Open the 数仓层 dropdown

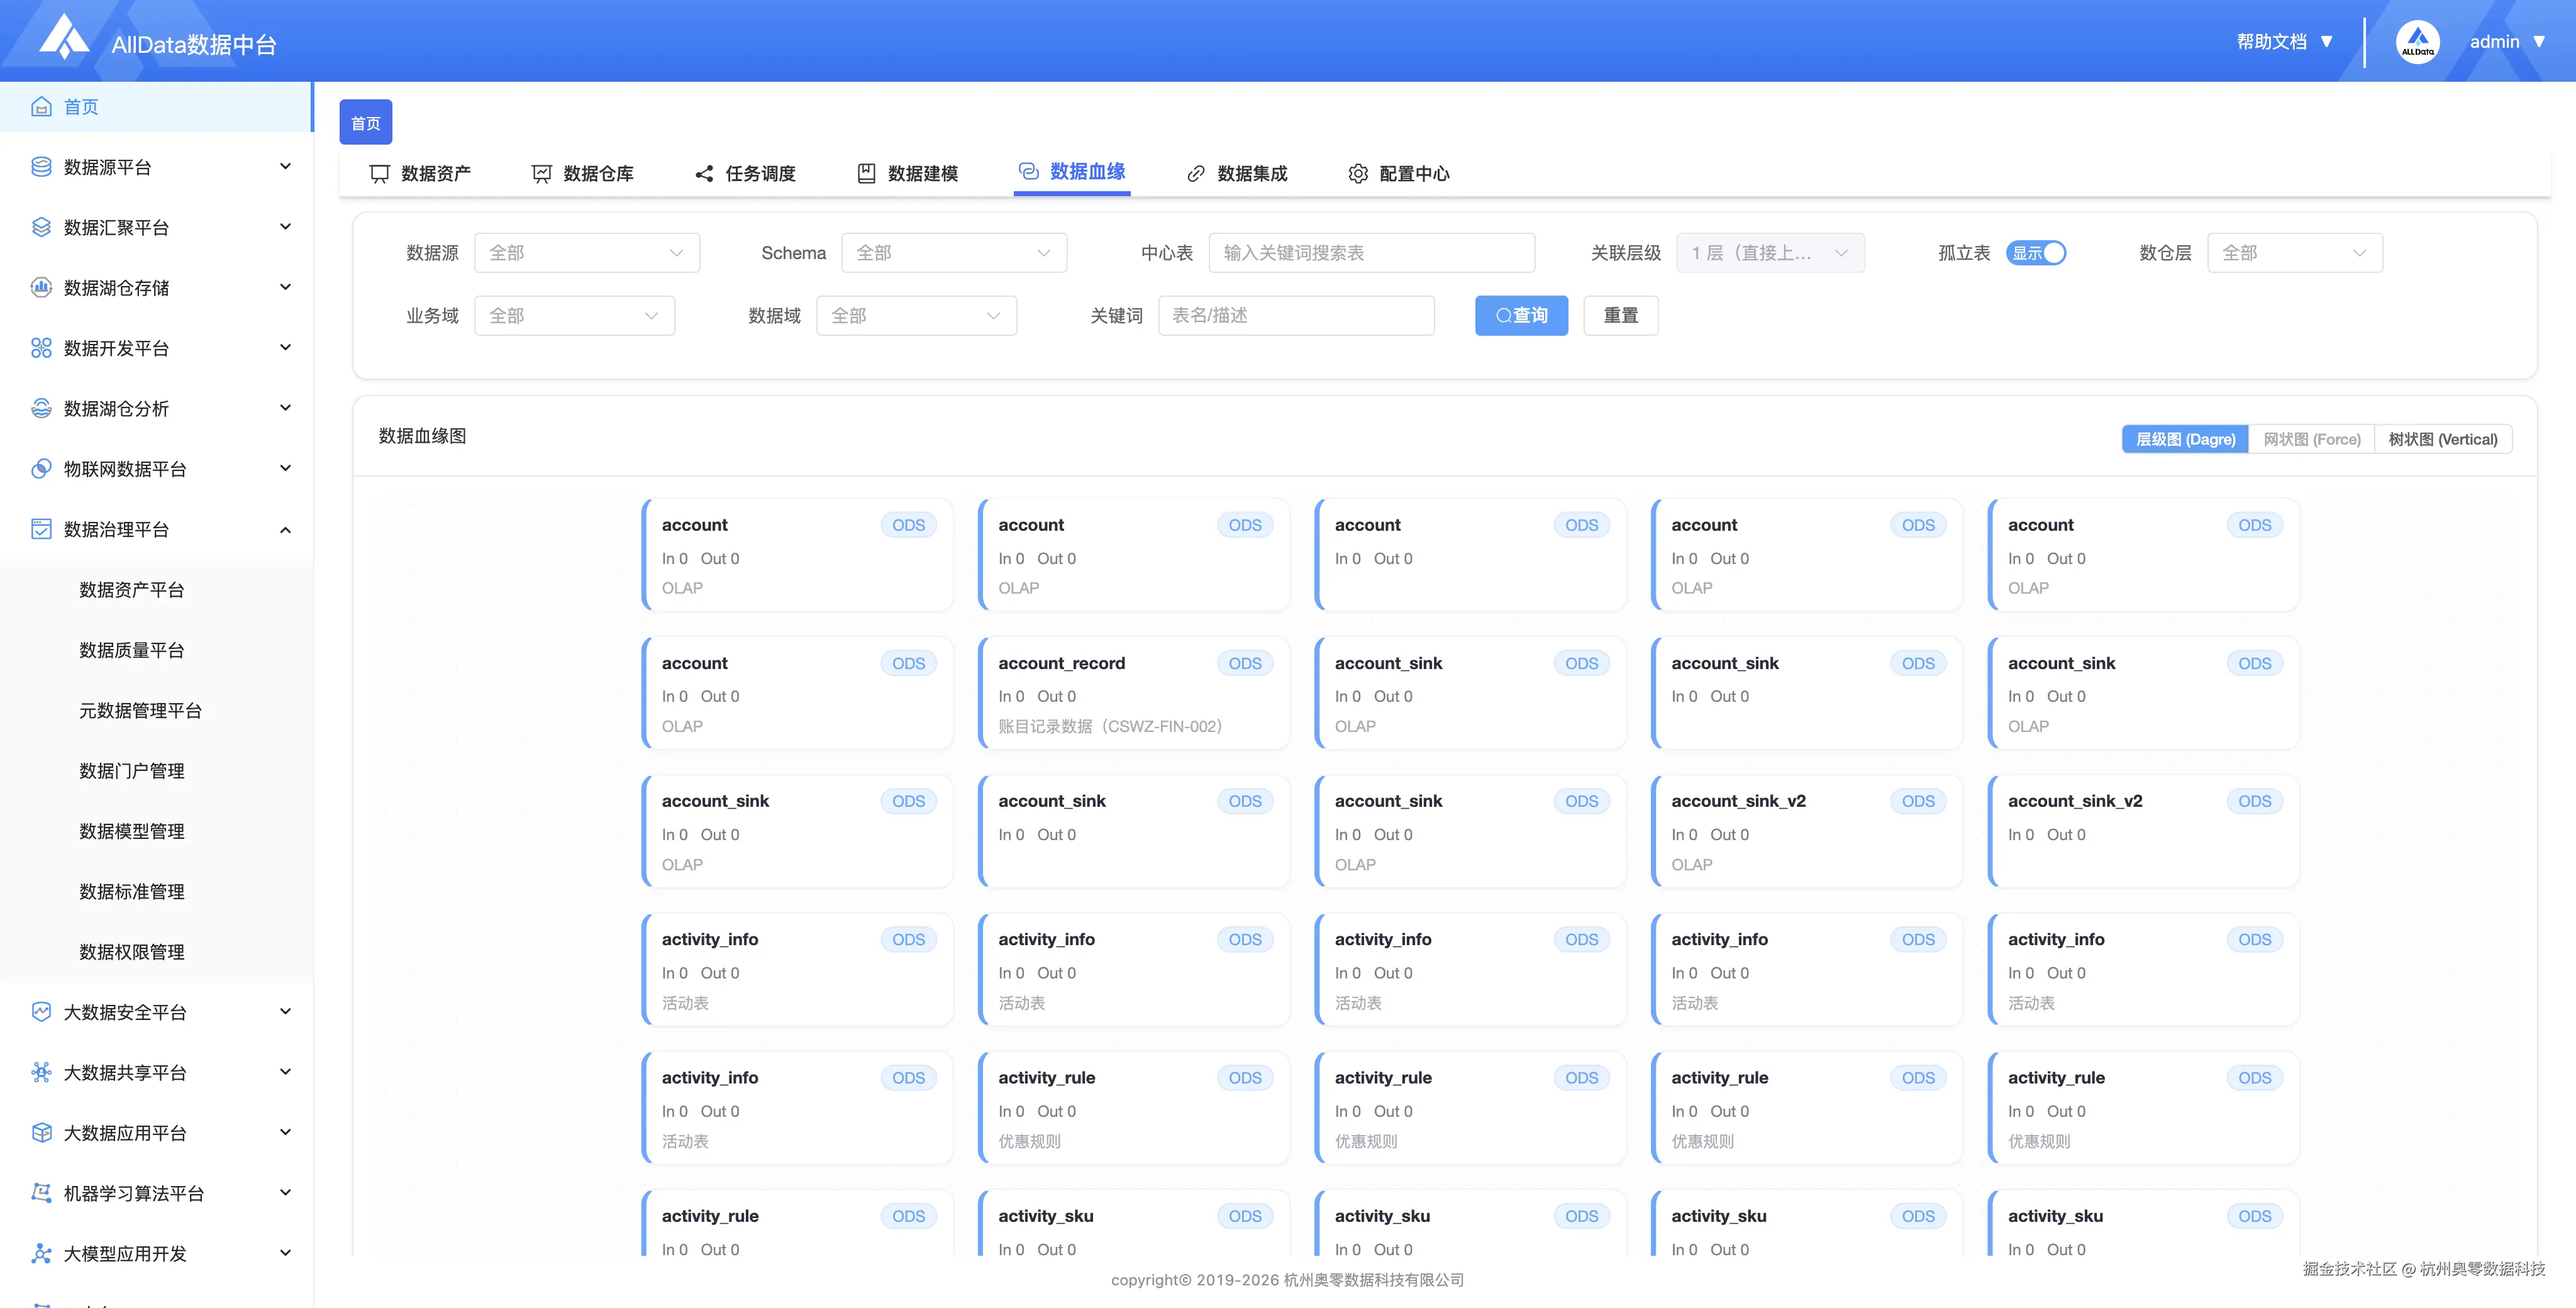pyautogui.click(x=2294, y=253)
